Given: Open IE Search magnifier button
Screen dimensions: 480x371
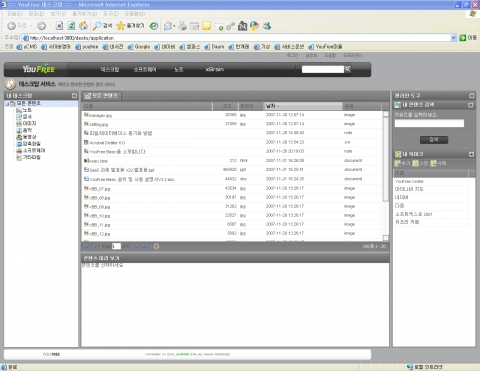Looking at the screenshot, I should (102, 26).
